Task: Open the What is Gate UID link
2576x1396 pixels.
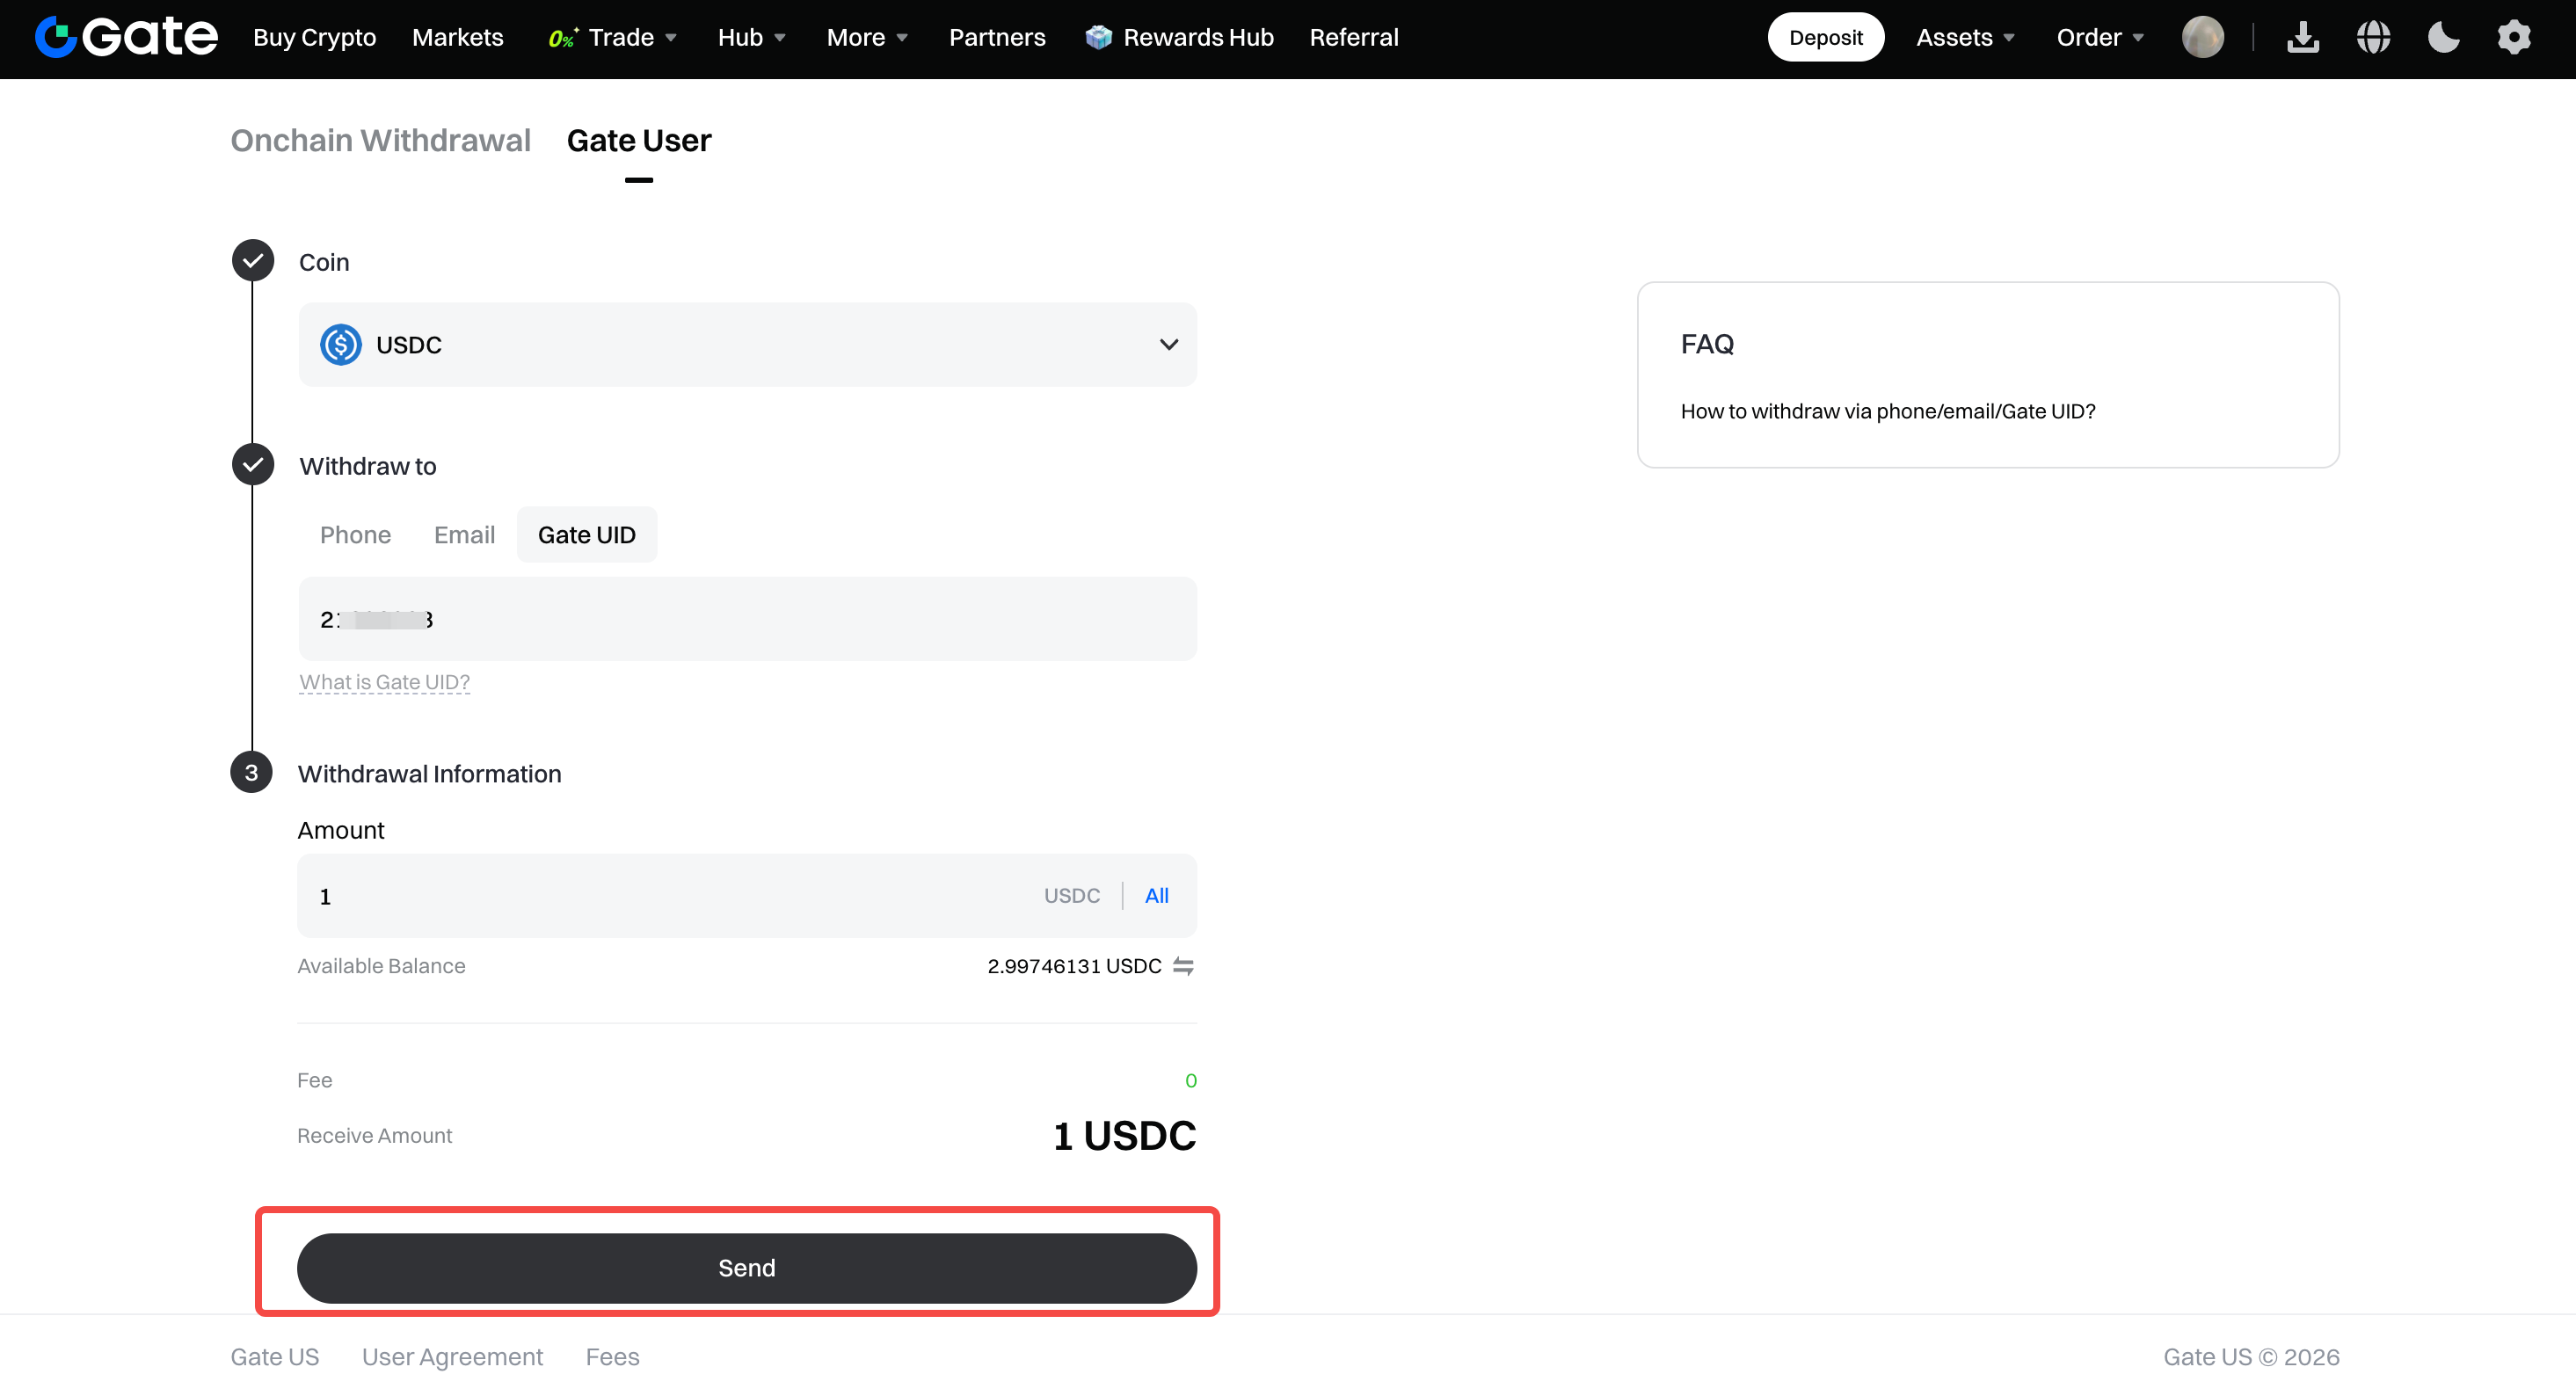Action: click(384, 682)
